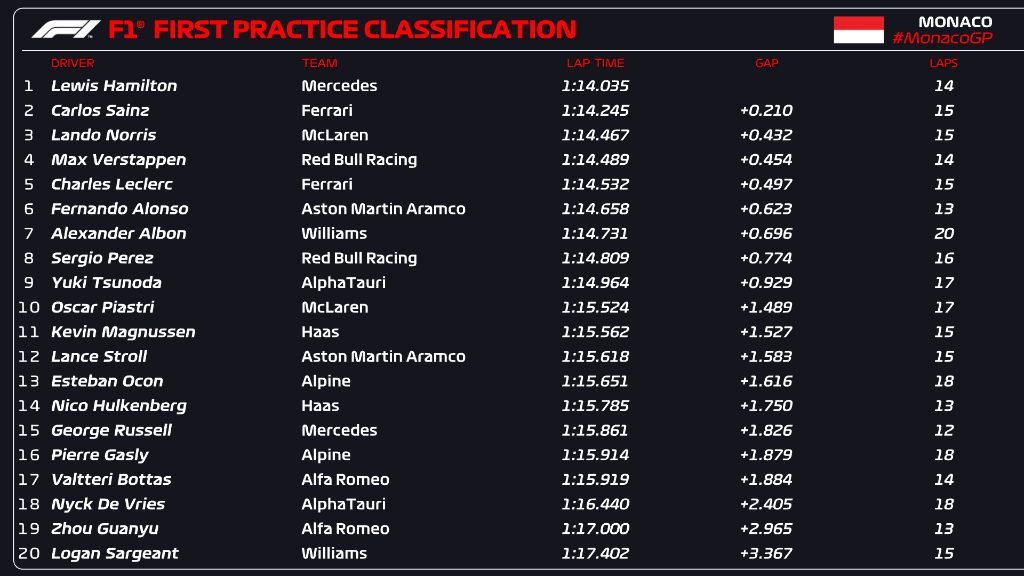
Task: Click the LAP TIME column header
Action: pos(595,63)
